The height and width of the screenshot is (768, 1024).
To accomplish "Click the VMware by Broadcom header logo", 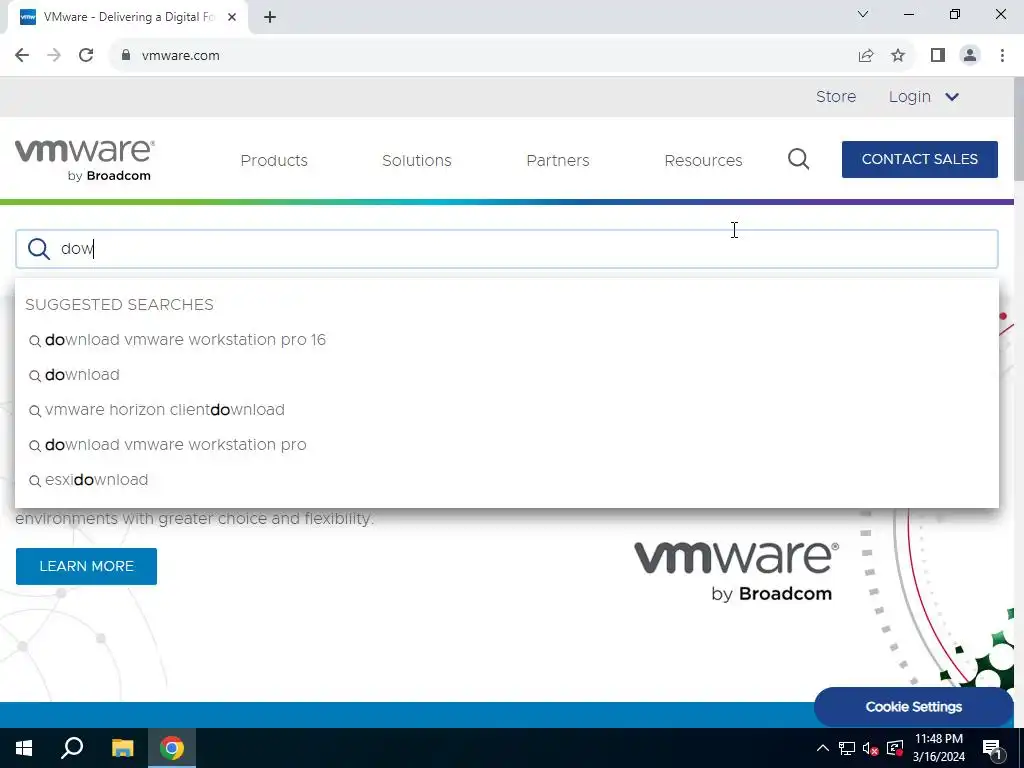I will (x=85, y=160).
